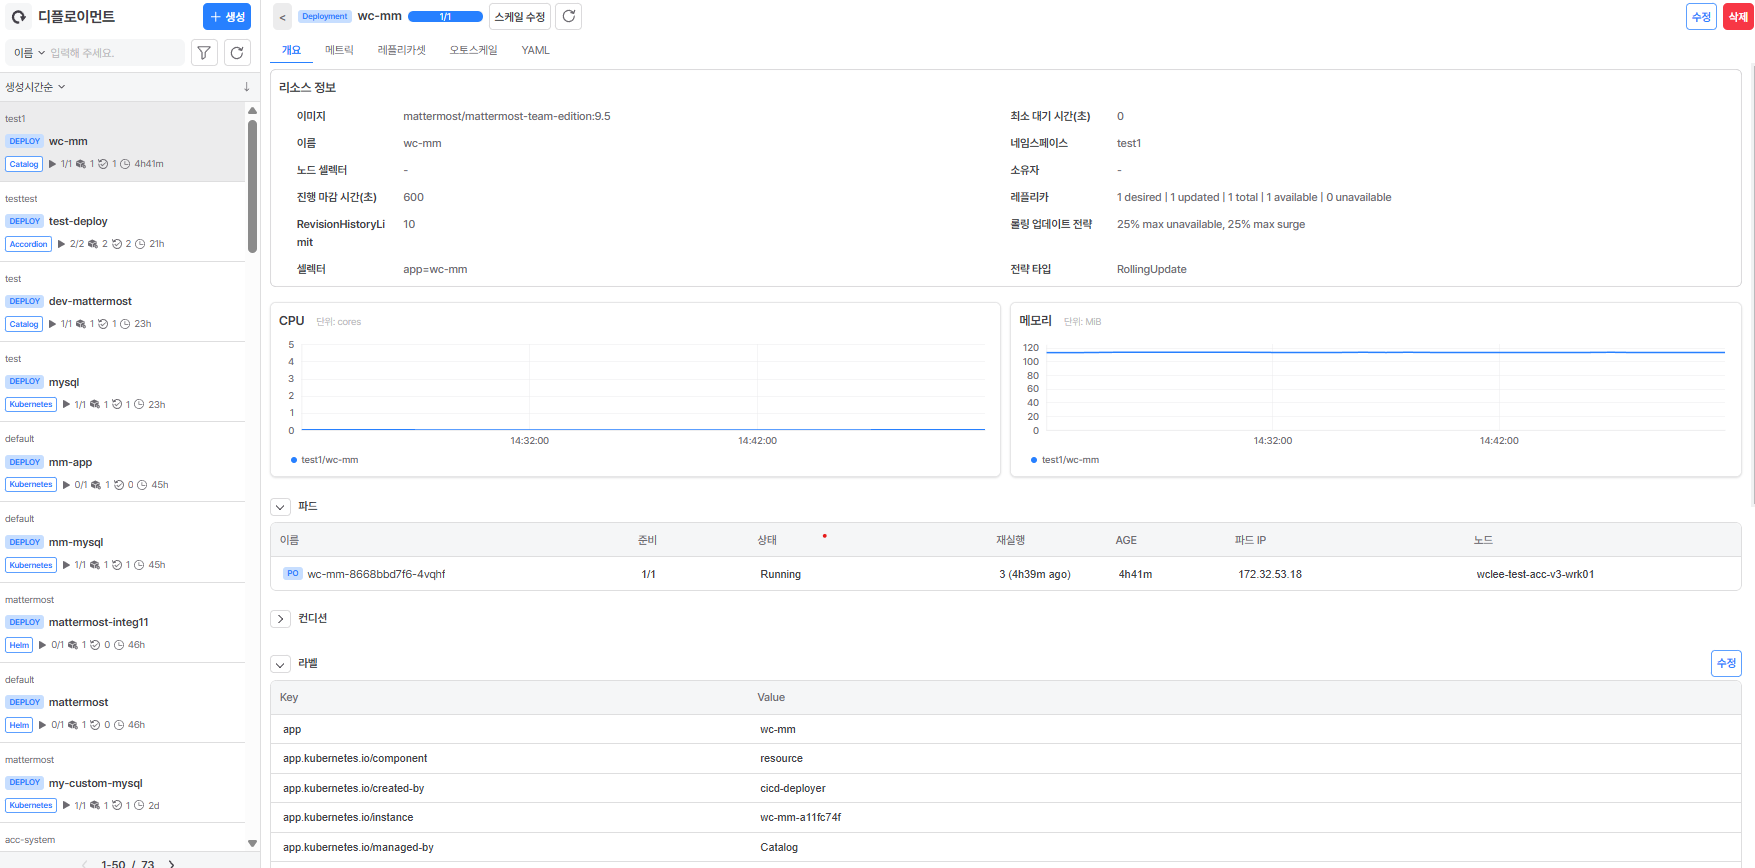
Task: Click the Deployment badge in header
Action: (x=325, y=16)
